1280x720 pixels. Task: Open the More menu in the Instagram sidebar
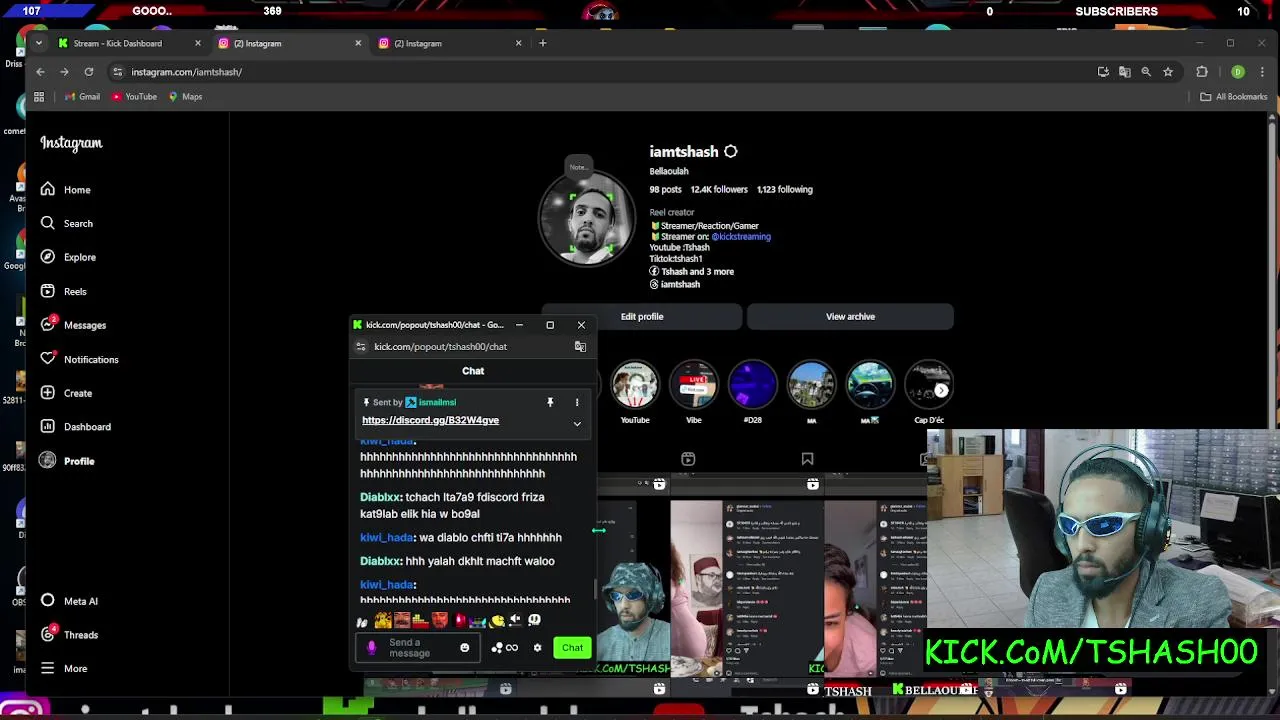(x=64, y=669)
